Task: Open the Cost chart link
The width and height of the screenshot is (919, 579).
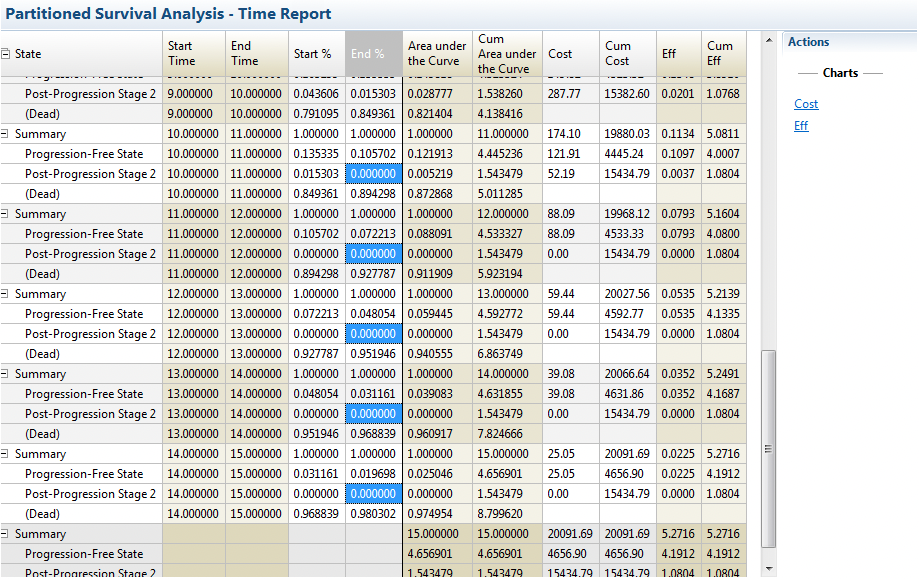Action: coord(806,104)
